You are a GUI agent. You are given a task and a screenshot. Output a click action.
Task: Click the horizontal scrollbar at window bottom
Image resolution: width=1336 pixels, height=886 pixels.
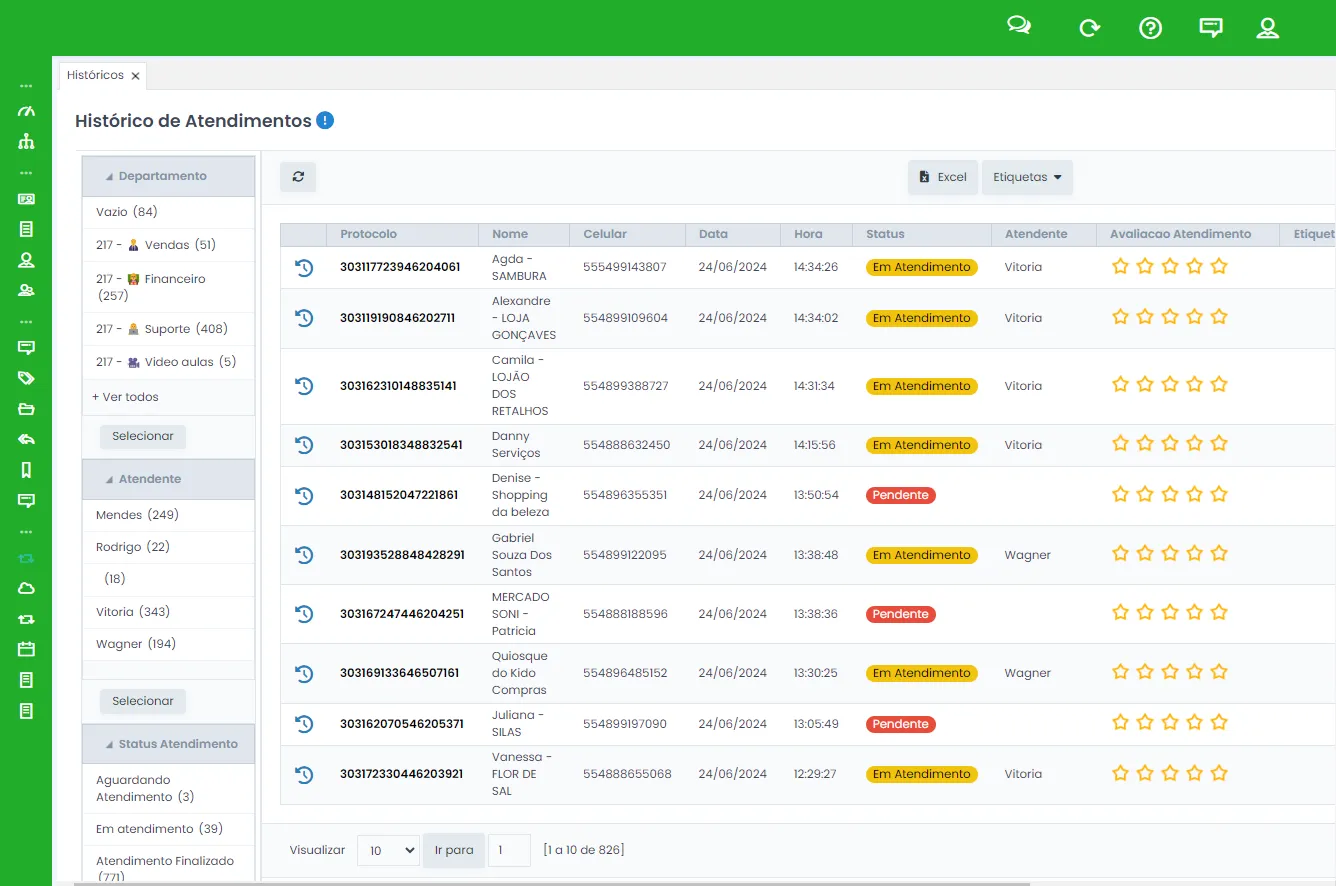pyautogui.click(x=552, y=883)
